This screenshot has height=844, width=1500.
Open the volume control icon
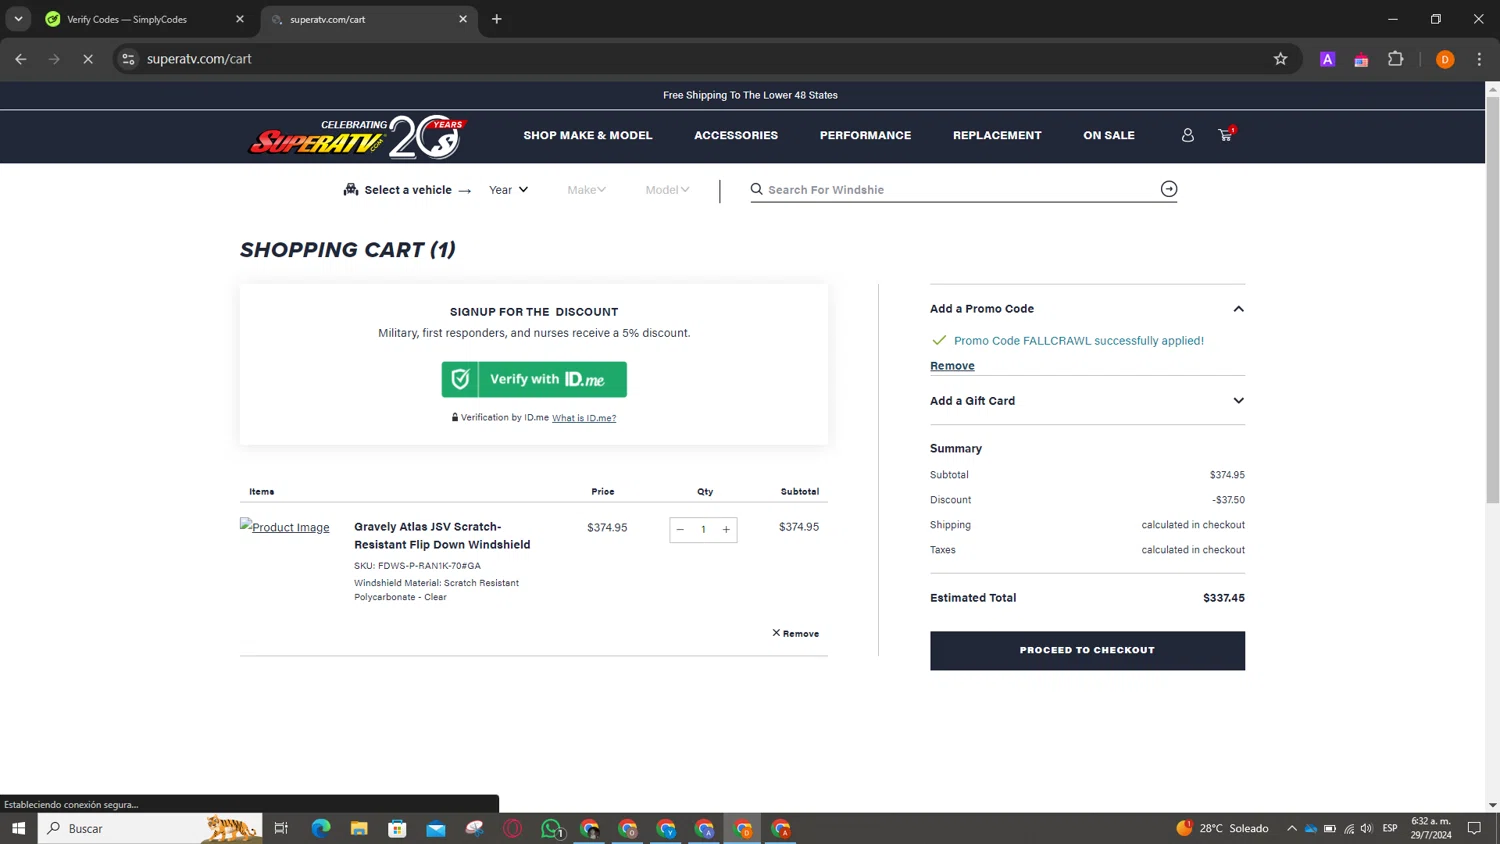1367,828
